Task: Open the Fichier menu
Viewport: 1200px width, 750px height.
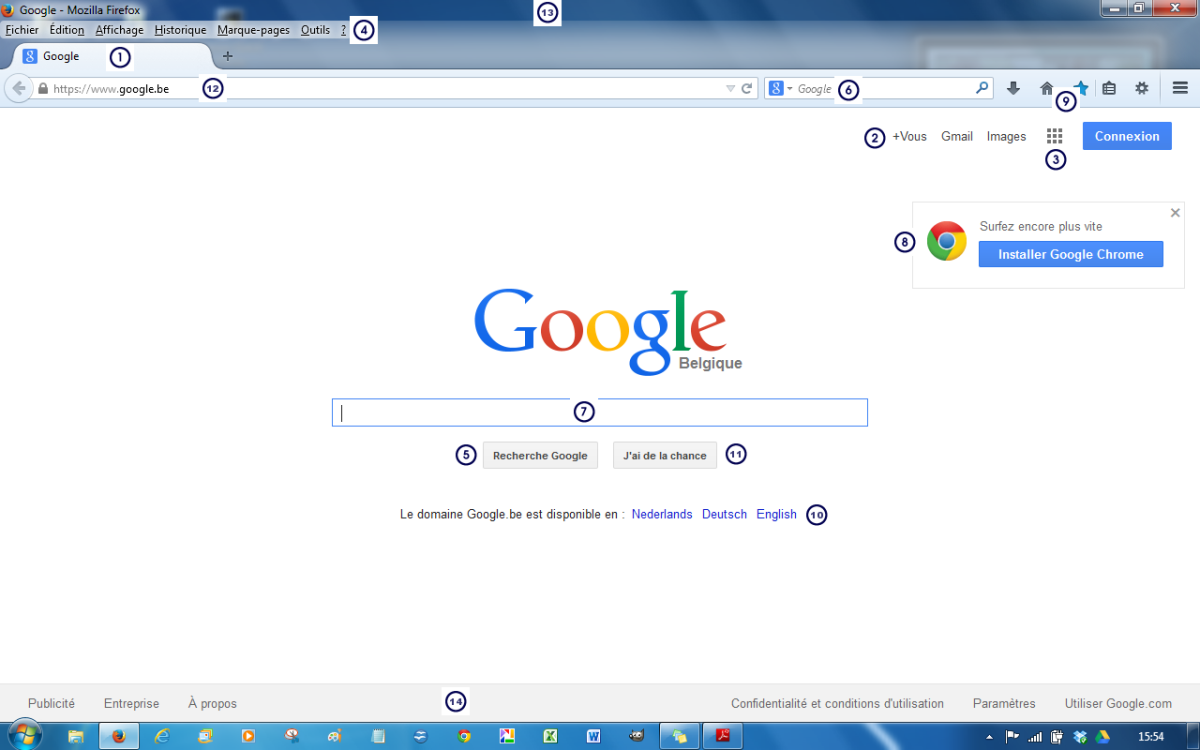Action: (x=22, y=30)
